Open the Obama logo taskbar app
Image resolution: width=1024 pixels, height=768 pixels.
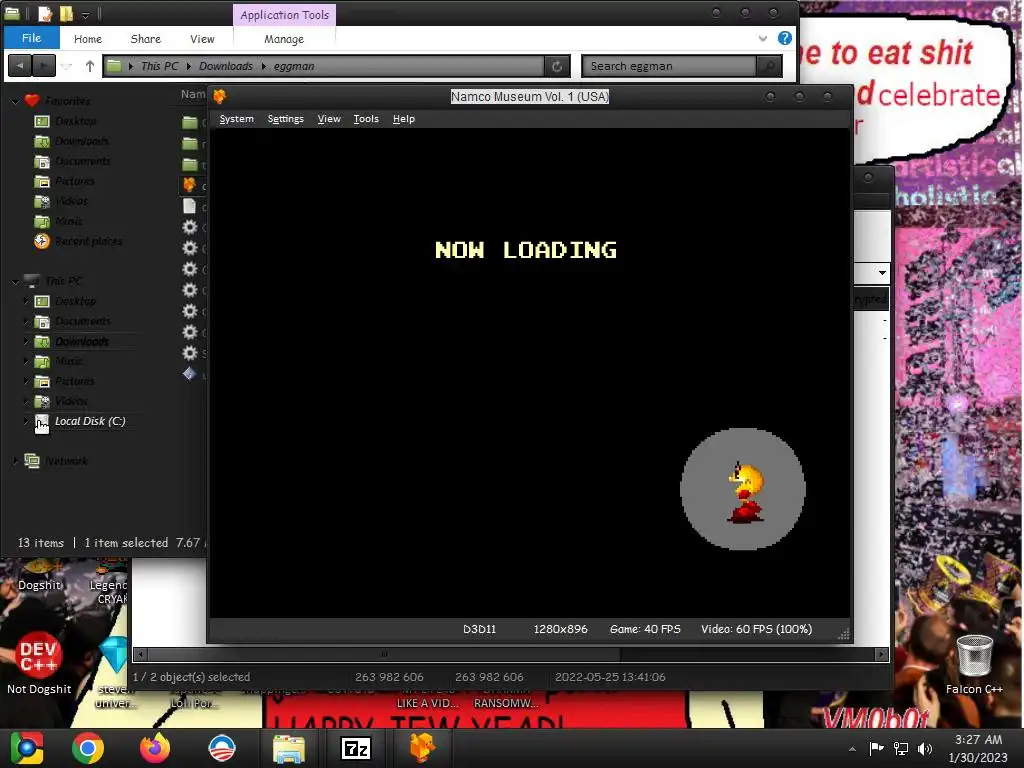(x=222, y=748)
